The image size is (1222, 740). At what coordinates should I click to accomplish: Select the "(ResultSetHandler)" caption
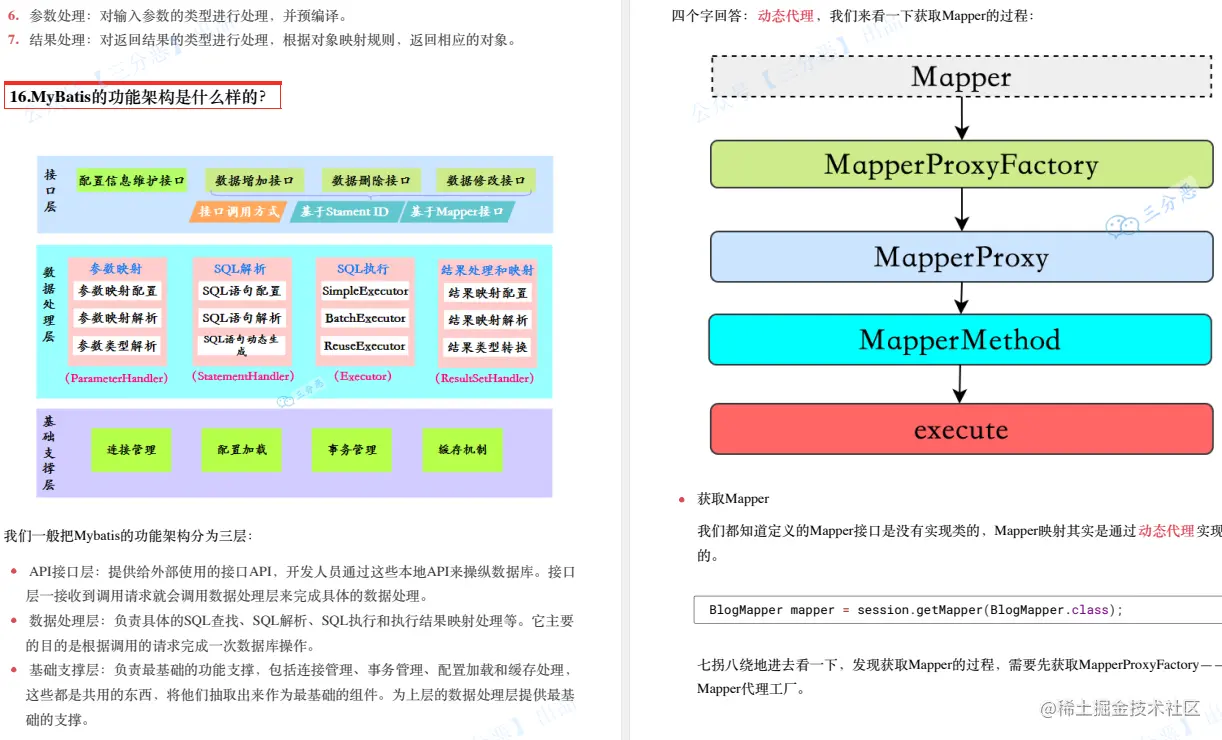point(484,379)
